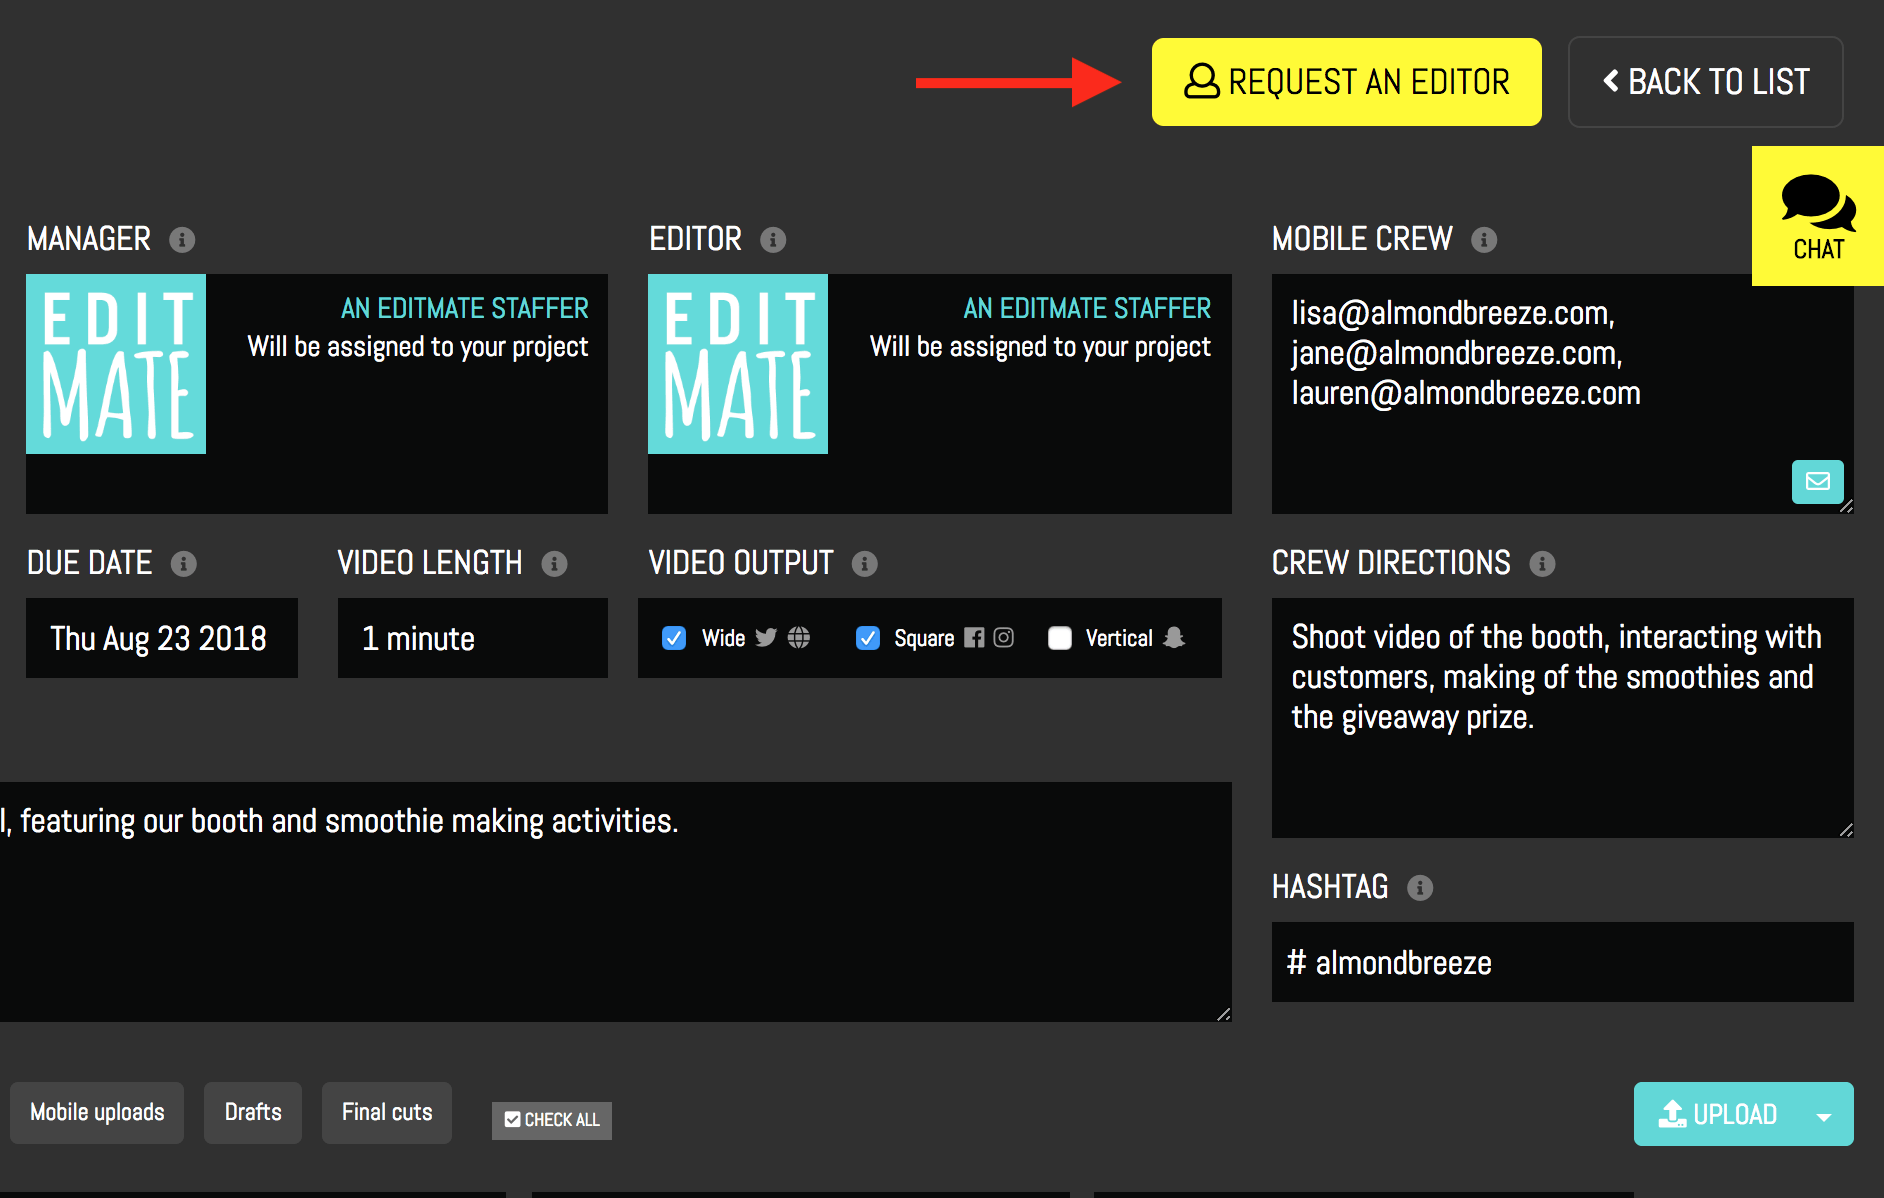The width and height of the screenshot is (1884, 1198).
Task: Click the Editor Edit Mate logo
Action: coord(738,364)
